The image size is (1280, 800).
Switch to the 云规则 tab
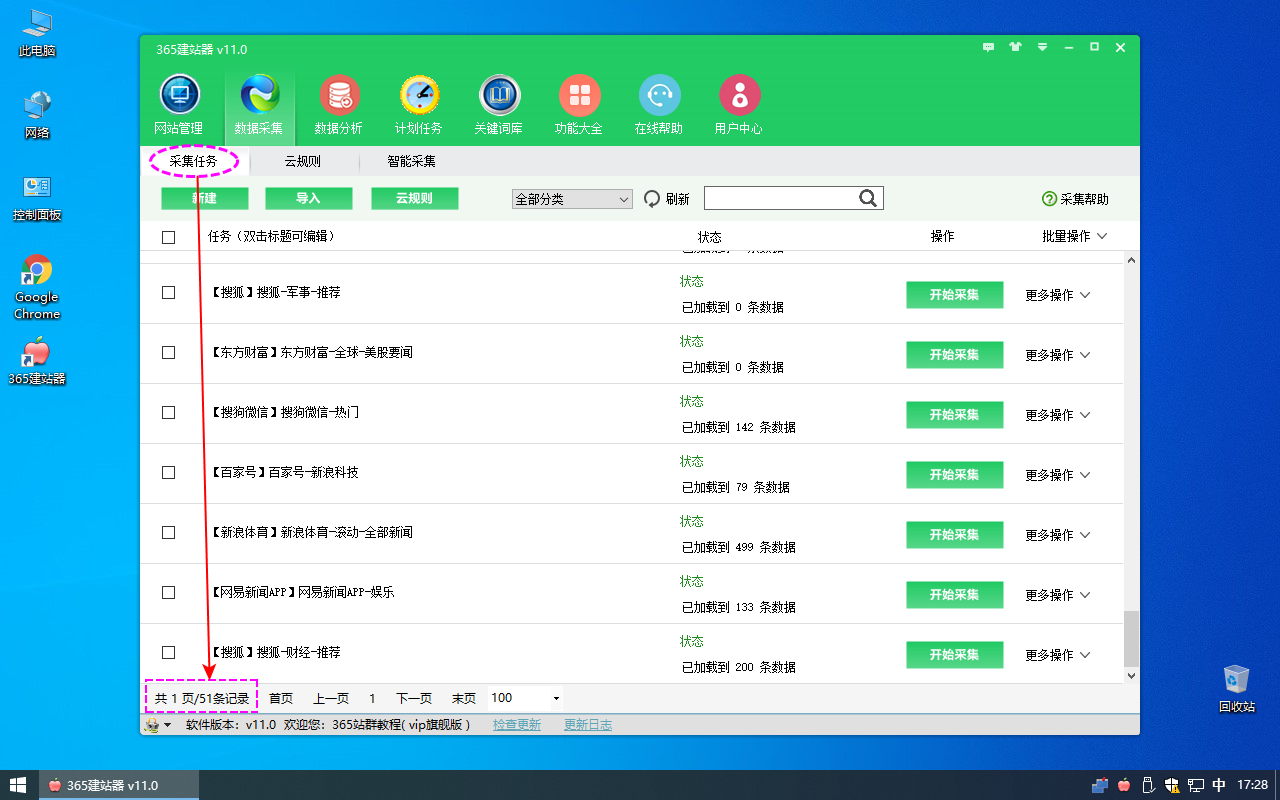[x=302, y=161]
